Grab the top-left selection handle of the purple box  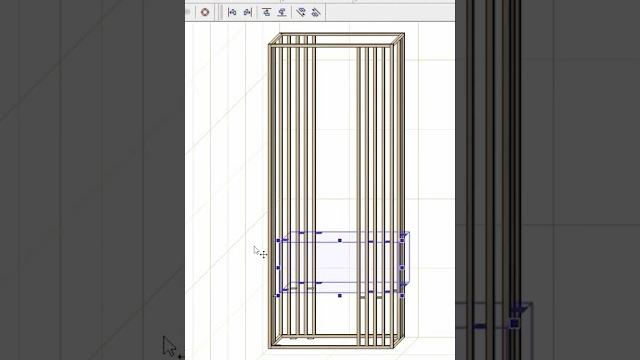click(x=278, y=241)
